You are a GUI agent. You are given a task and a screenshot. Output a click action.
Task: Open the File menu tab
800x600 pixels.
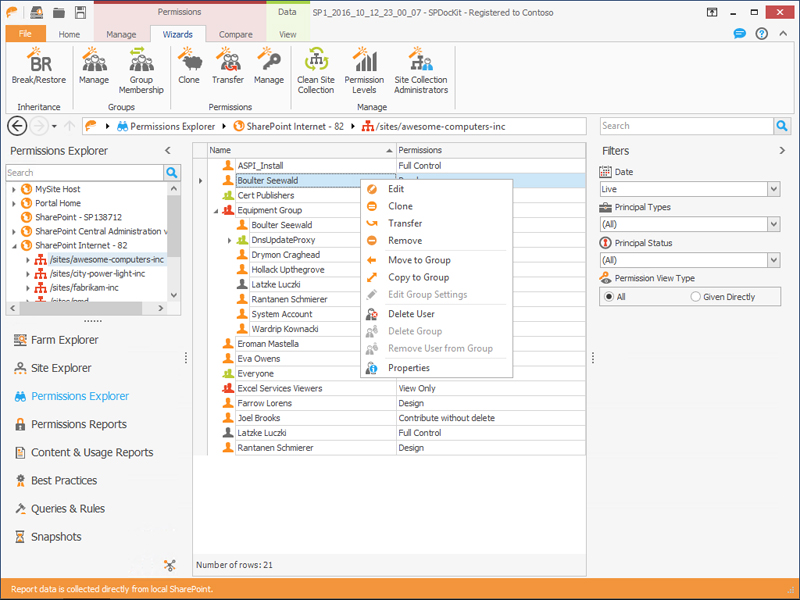tap(25, 34)
